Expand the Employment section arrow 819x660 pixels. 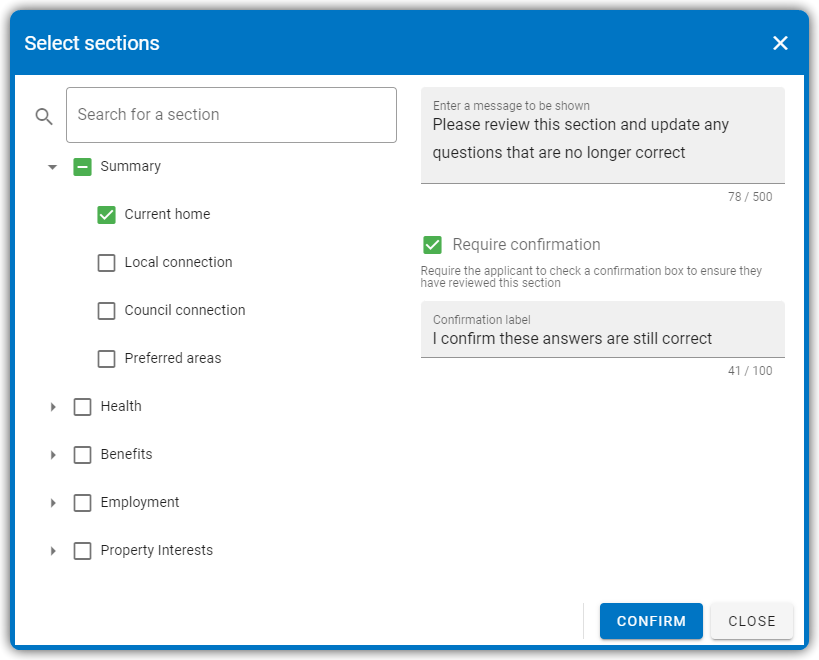pos(53,503)
